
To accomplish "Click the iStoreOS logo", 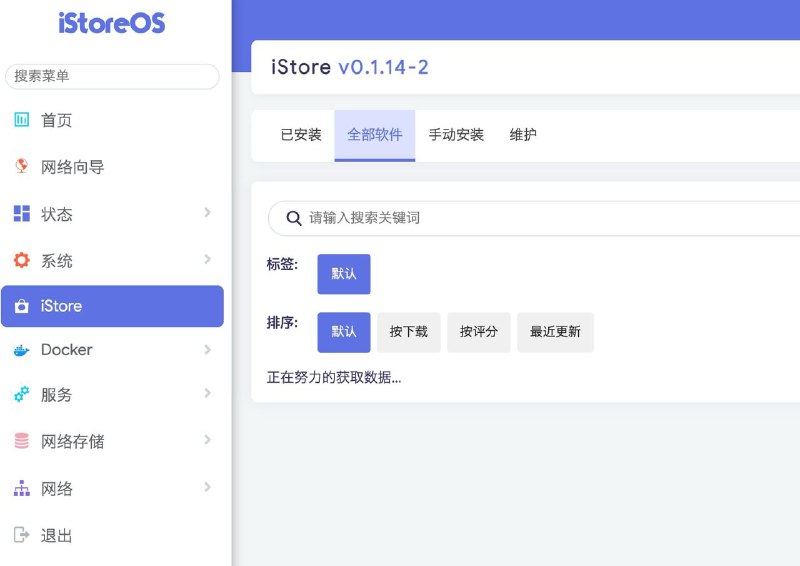I will click(x=112, y=23).
